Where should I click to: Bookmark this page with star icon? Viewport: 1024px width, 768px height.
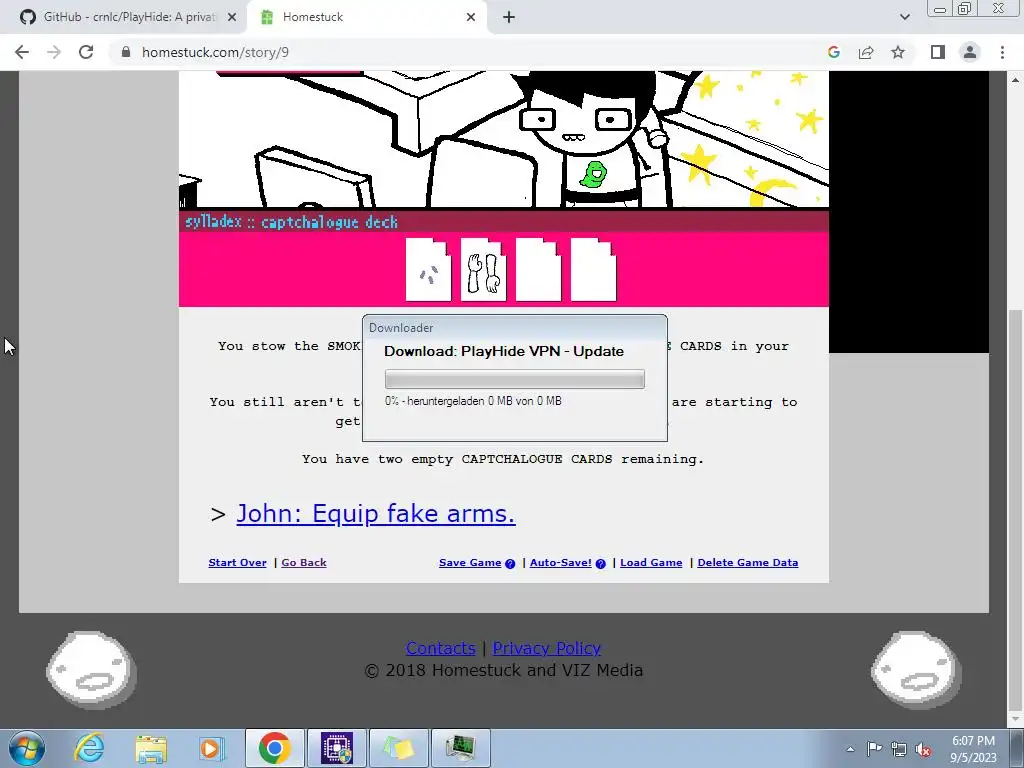coord(898,52)
